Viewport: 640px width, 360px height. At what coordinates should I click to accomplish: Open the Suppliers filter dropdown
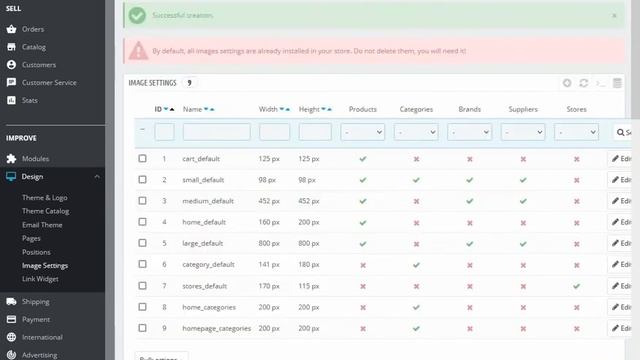(523, 132)
